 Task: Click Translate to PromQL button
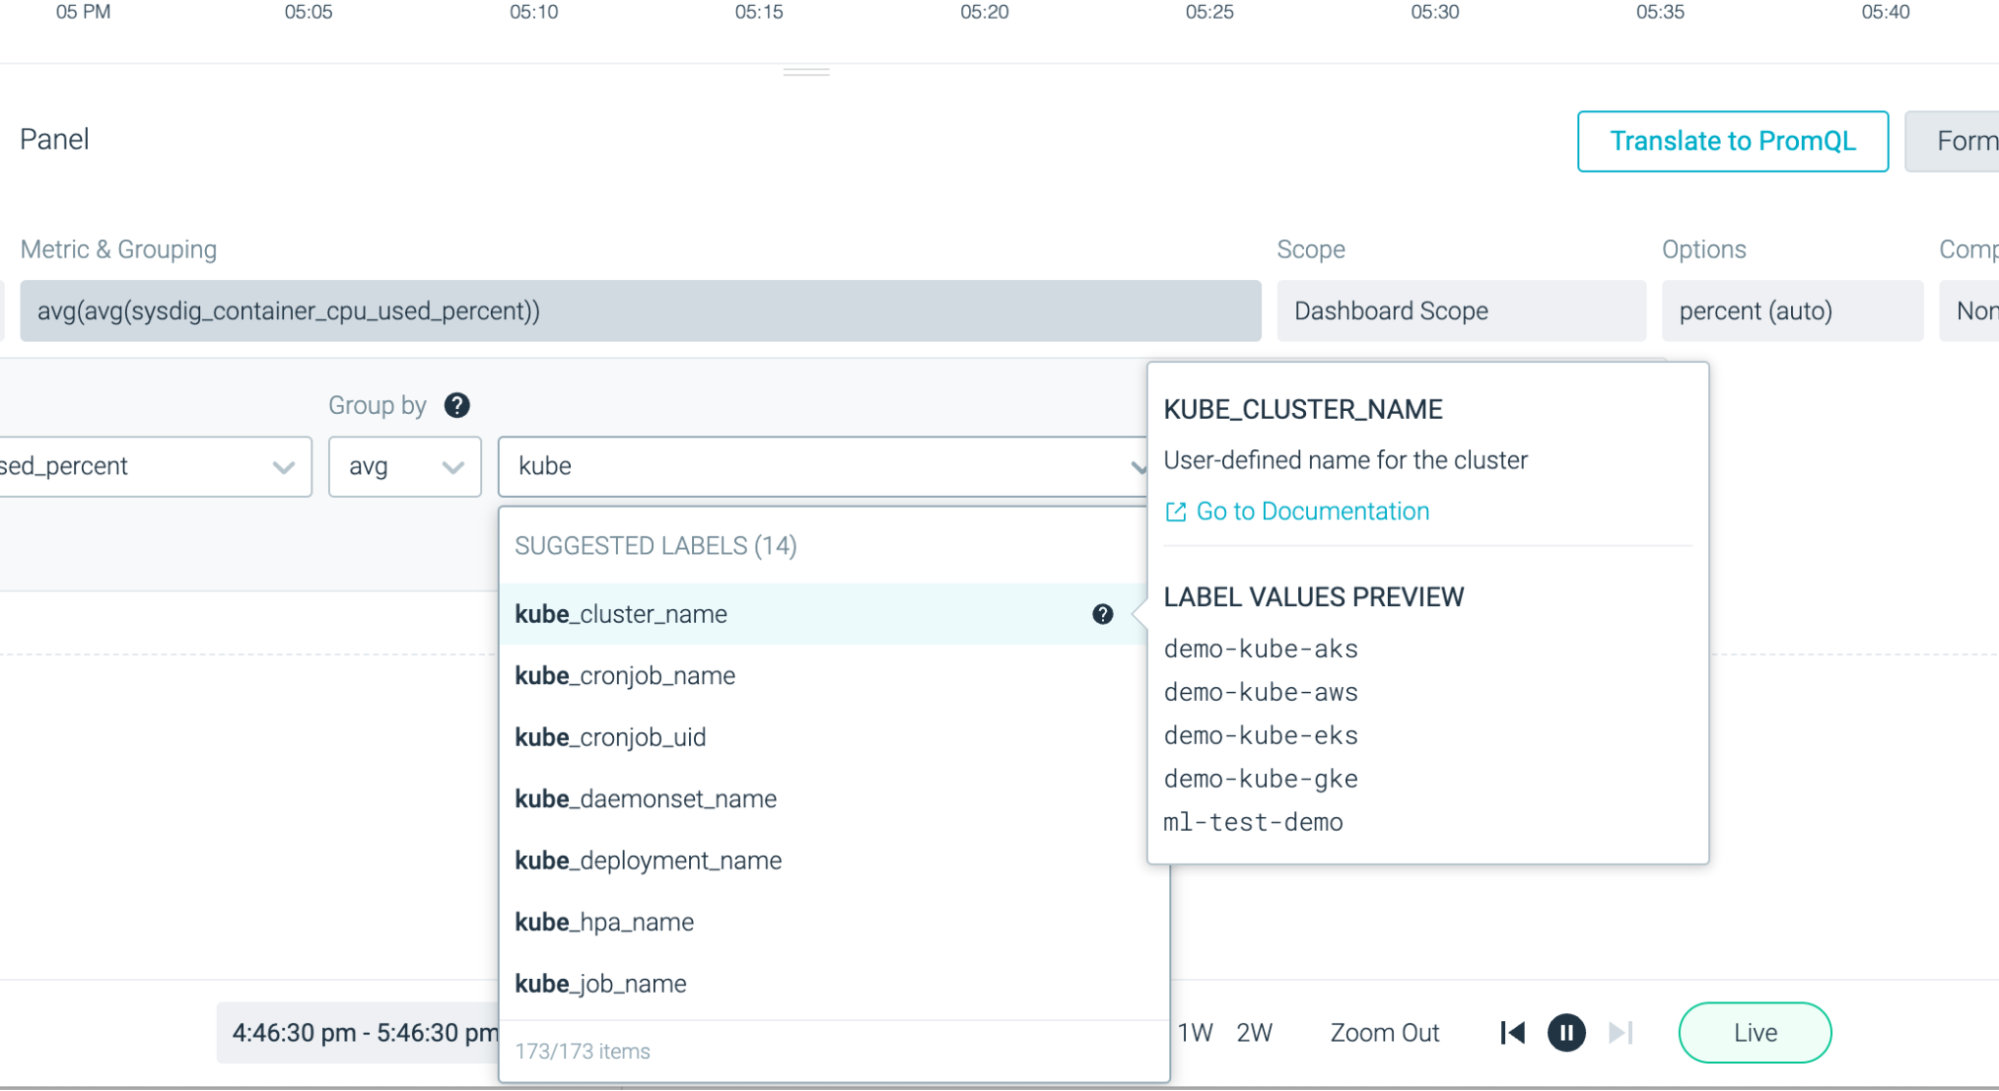tap(1732, 141)
